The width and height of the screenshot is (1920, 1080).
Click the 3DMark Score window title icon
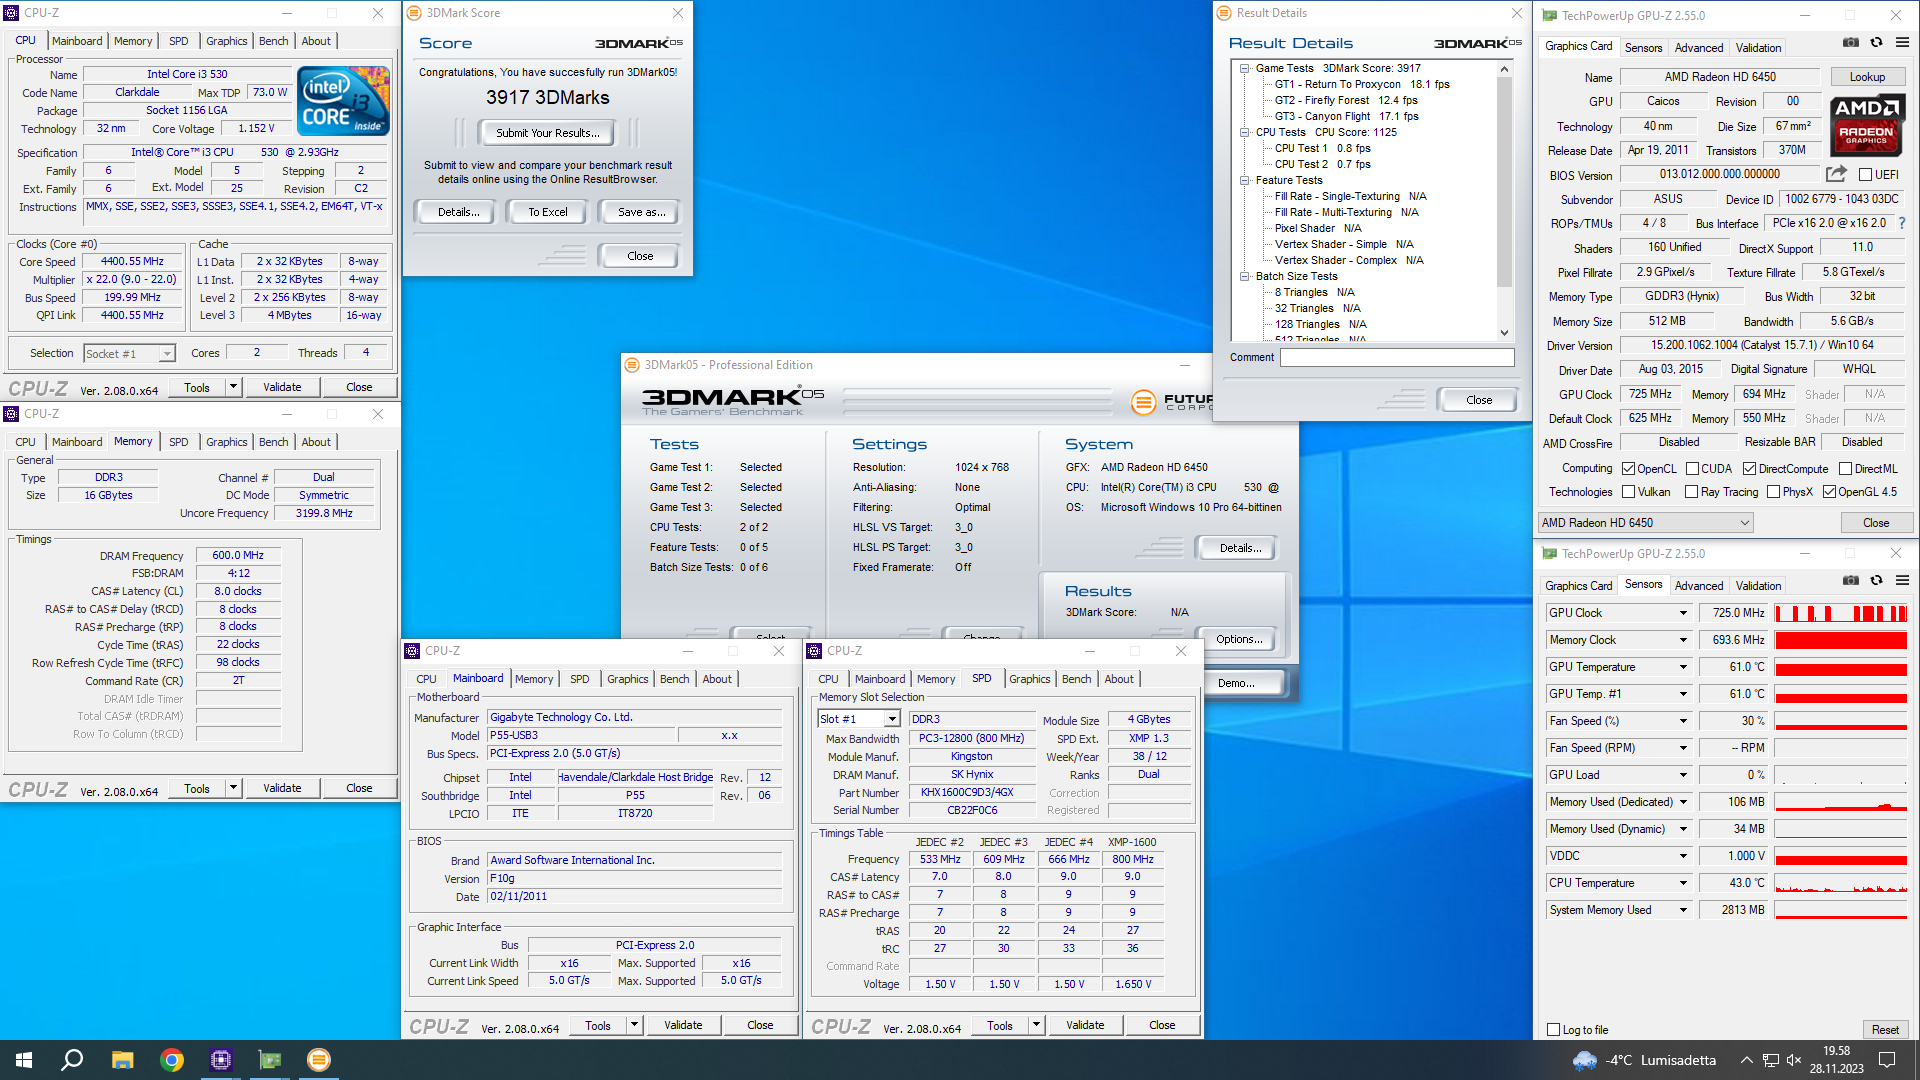click(415, 13)
